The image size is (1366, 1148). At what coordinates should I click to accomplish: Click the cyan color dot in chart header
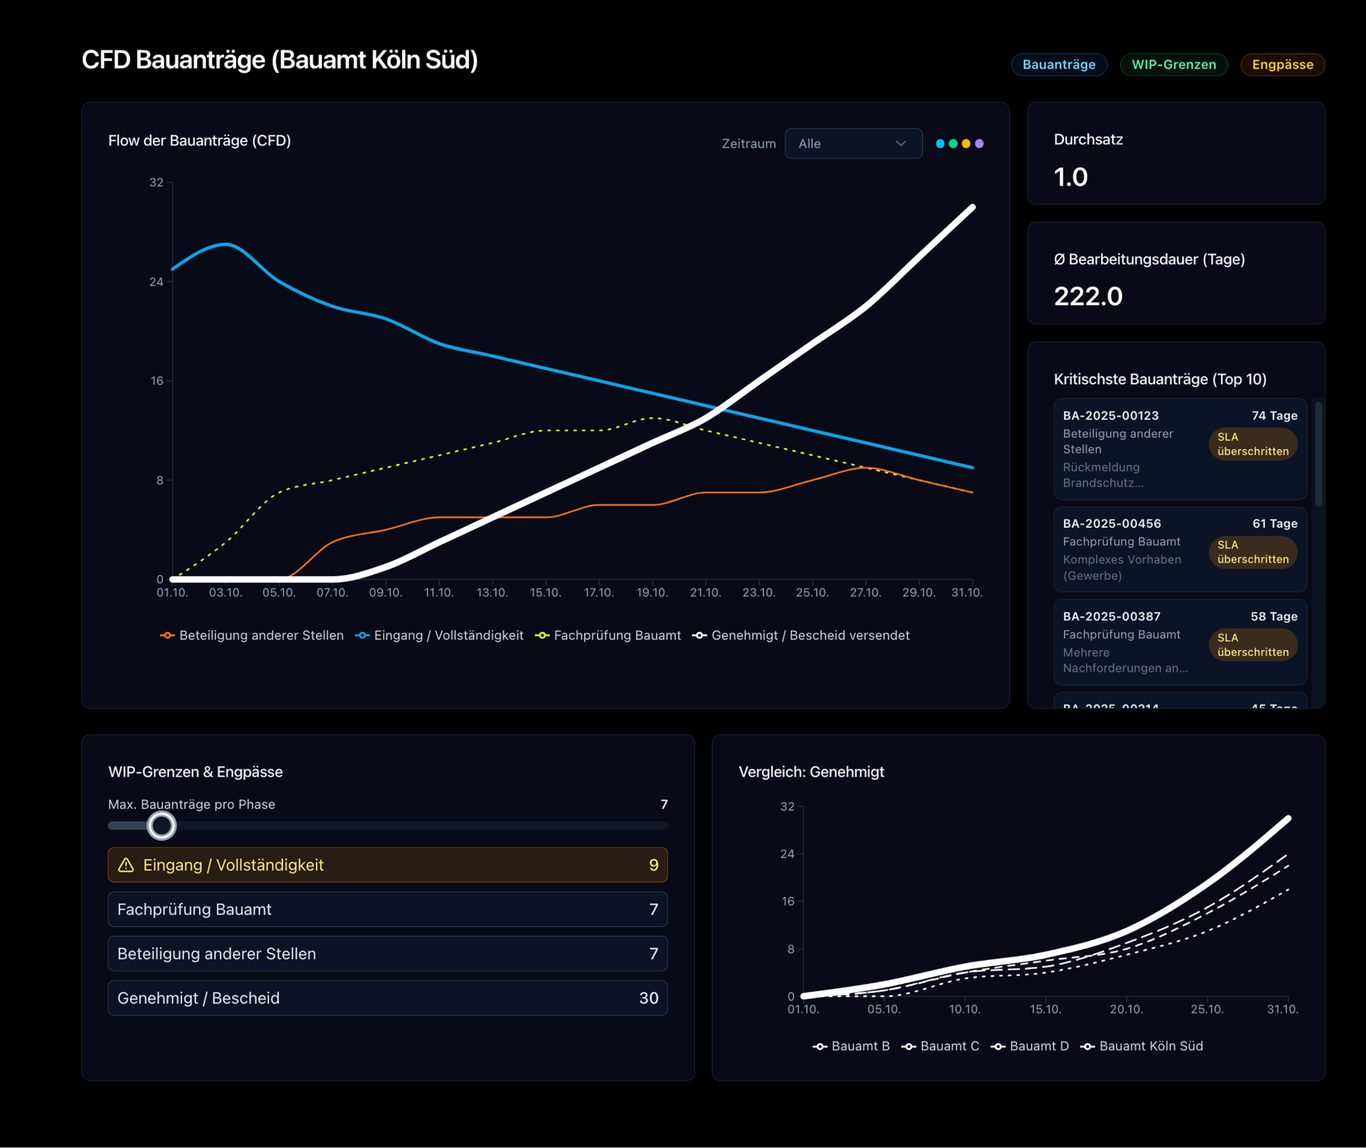tap(940, 144)
